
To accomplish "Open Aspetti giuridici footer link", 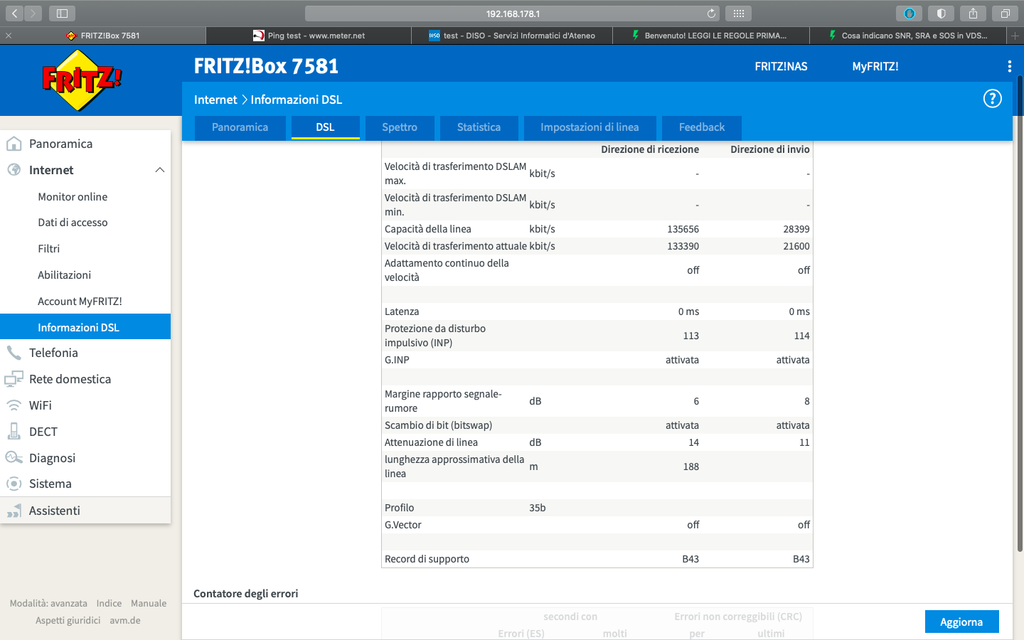I will 68,620.
